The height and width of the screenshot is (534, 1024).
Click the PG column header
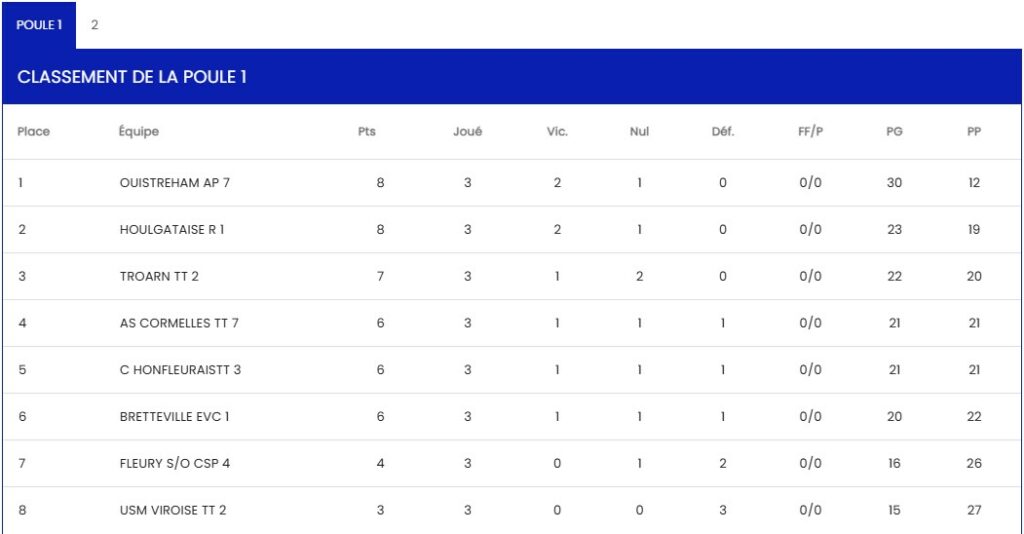click(x=894, y=132)
